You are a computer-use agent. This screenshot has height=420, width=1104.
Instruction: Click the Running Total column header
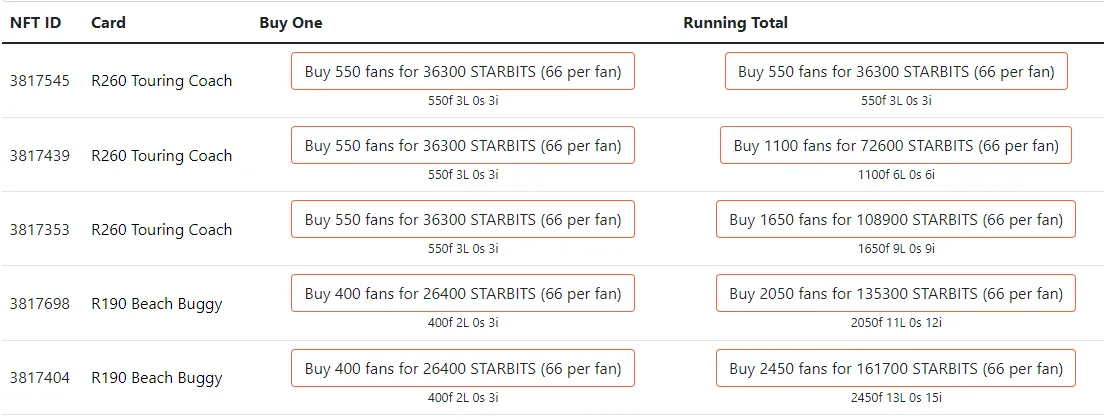[x=735, y=23]
